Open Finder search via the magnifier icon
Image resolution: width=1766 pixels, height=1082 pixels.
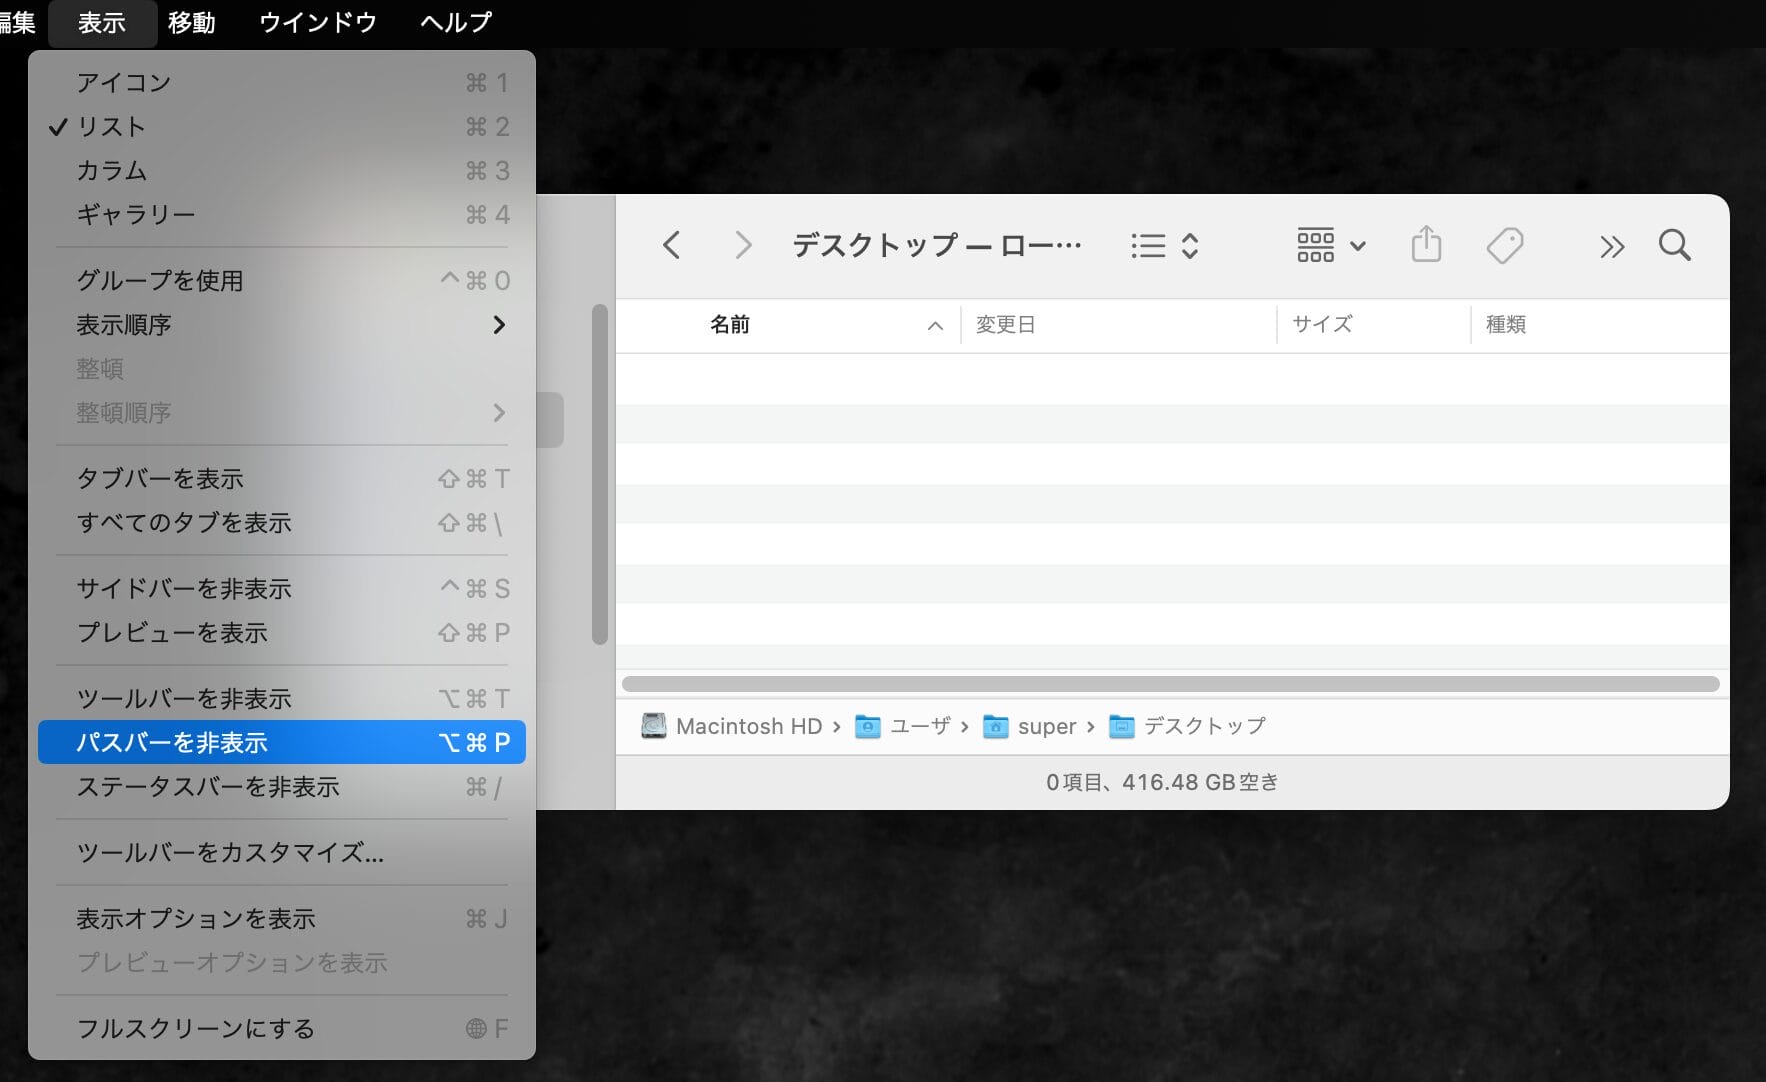(x=1674, y=245)
